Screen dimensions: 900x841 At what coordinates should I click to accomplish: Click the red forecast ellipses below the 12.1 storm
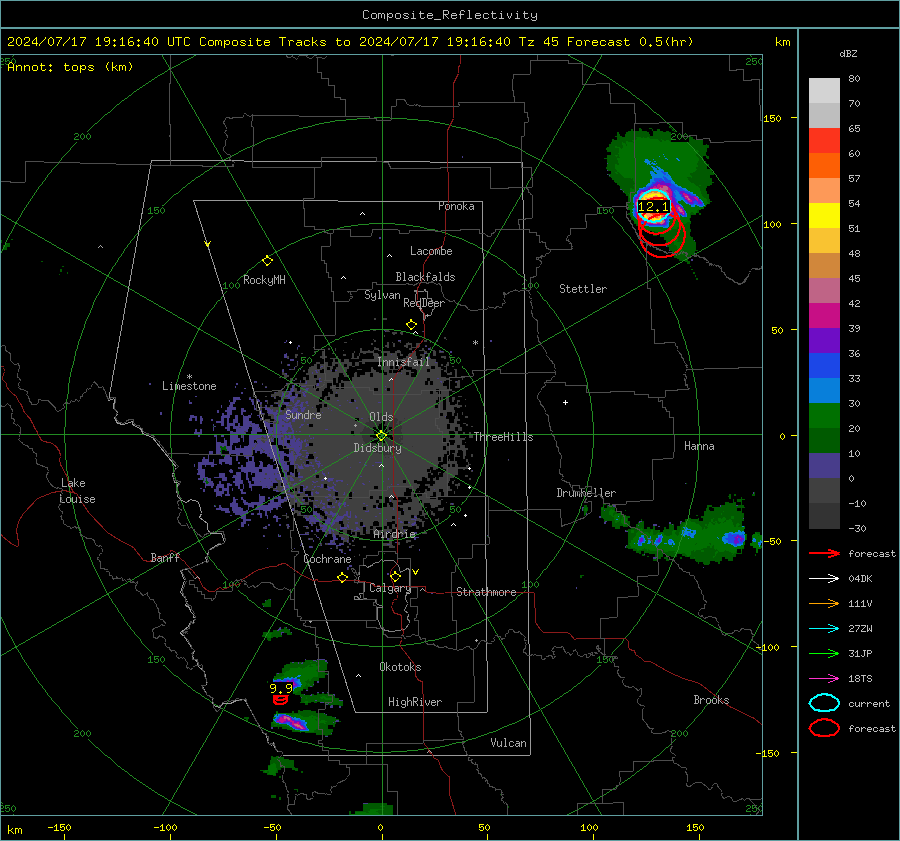662,235
